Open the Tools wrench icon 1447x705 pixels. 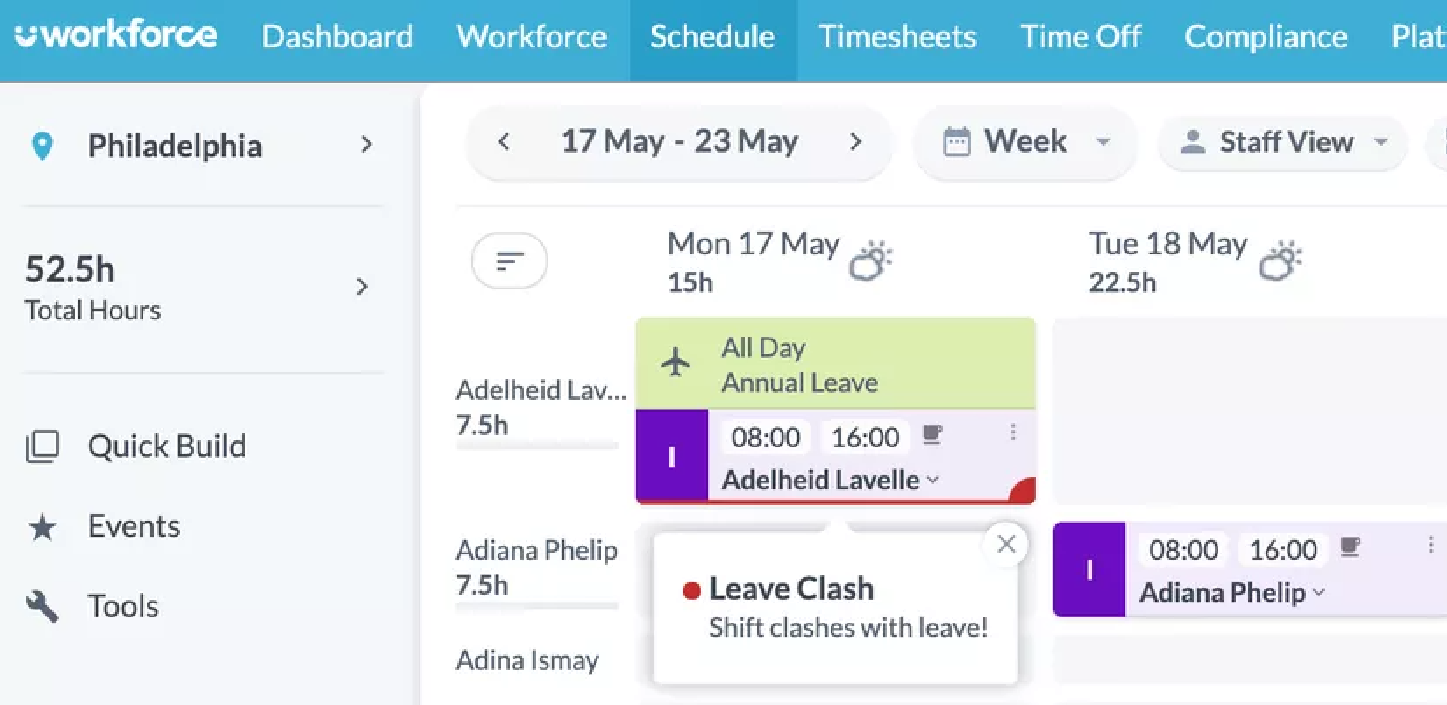coord(42,605)
